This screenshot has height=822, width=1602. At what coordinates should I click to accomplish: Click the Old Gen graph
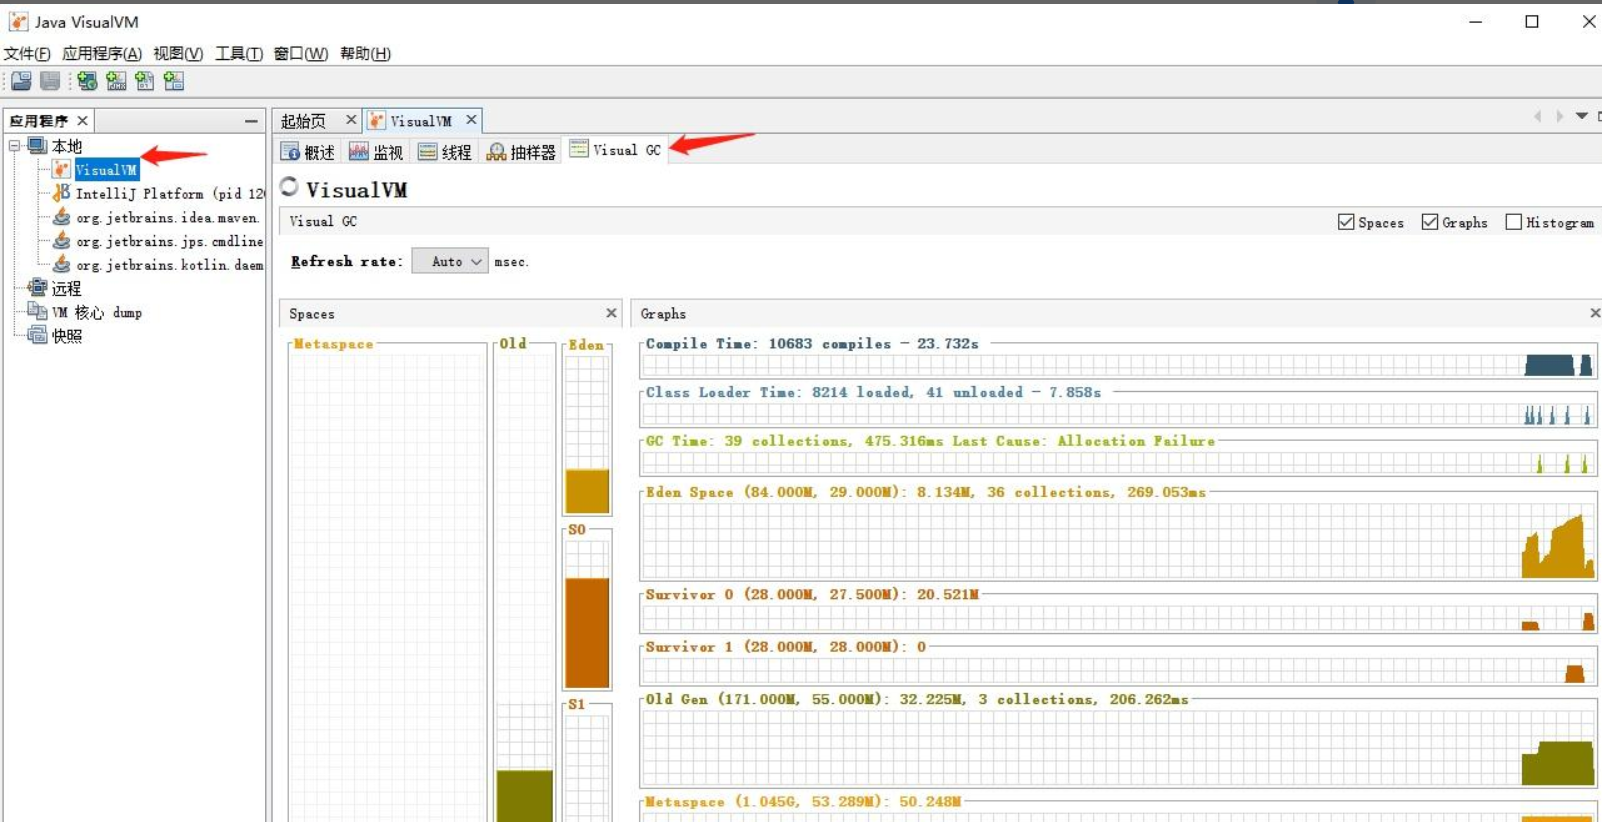pyautogui.click(x=1118, y=747)
